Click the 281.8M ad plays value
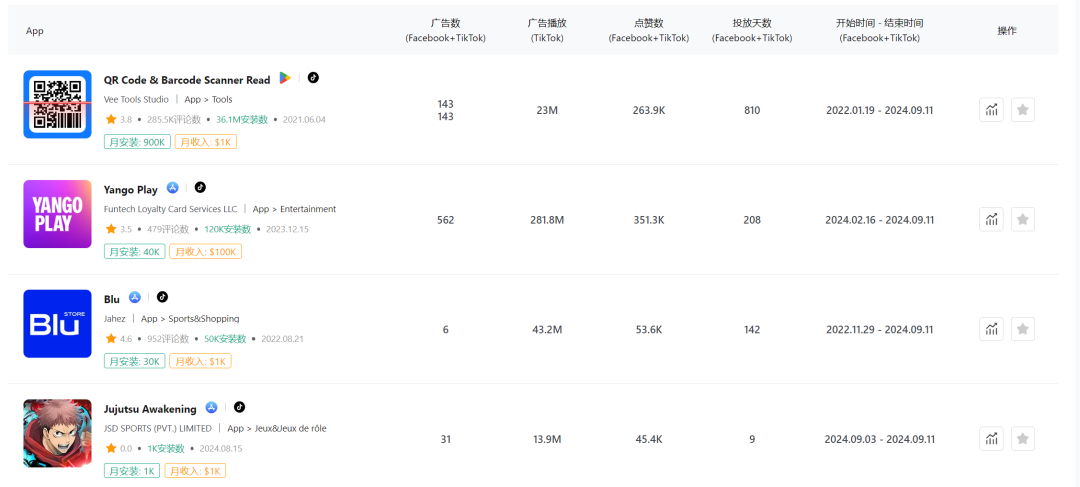The height and width of the screenshot is (487, 1080). tap(547, 220)
